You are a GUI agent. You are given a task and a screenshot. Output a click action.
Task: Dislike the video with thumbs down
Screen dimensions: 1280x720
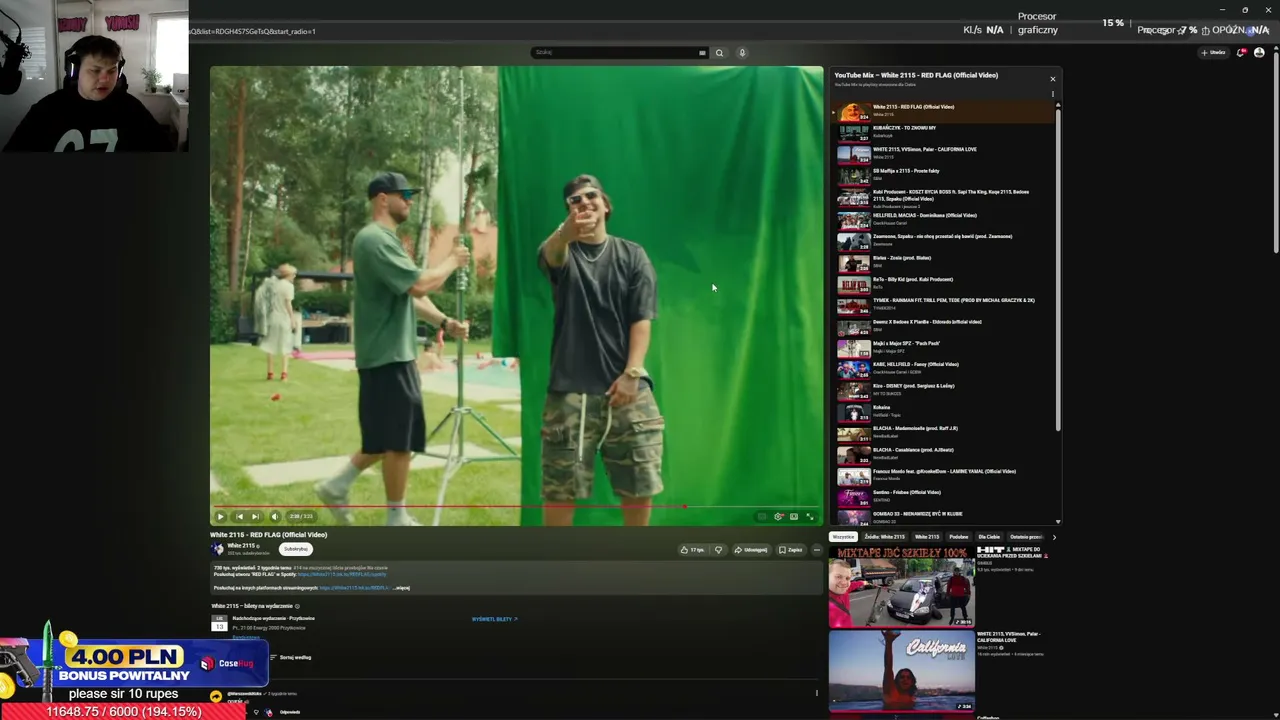pos(718,549)
